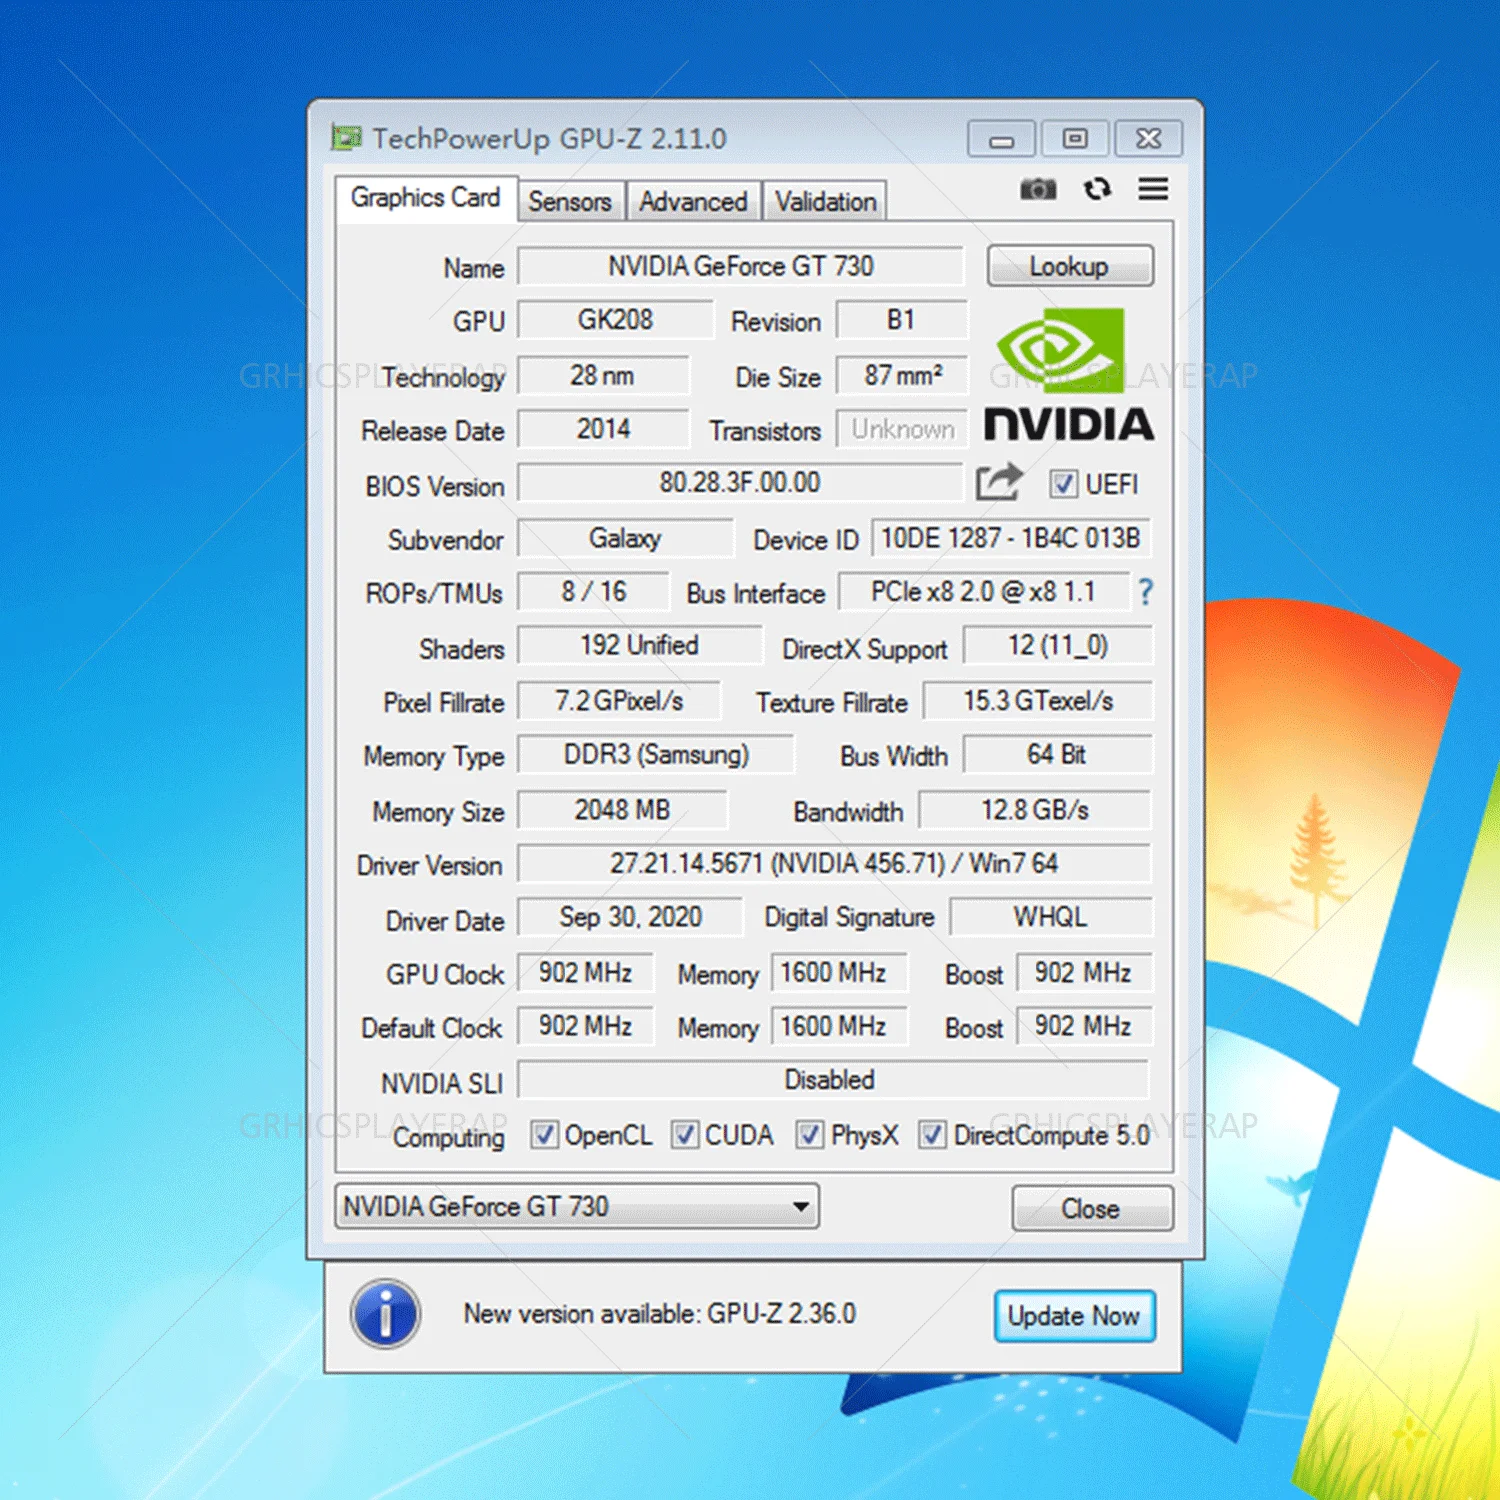Screen dimensions: 1500x1500
Task: Click the Device ID field
Action: (x=1011, y=538)
